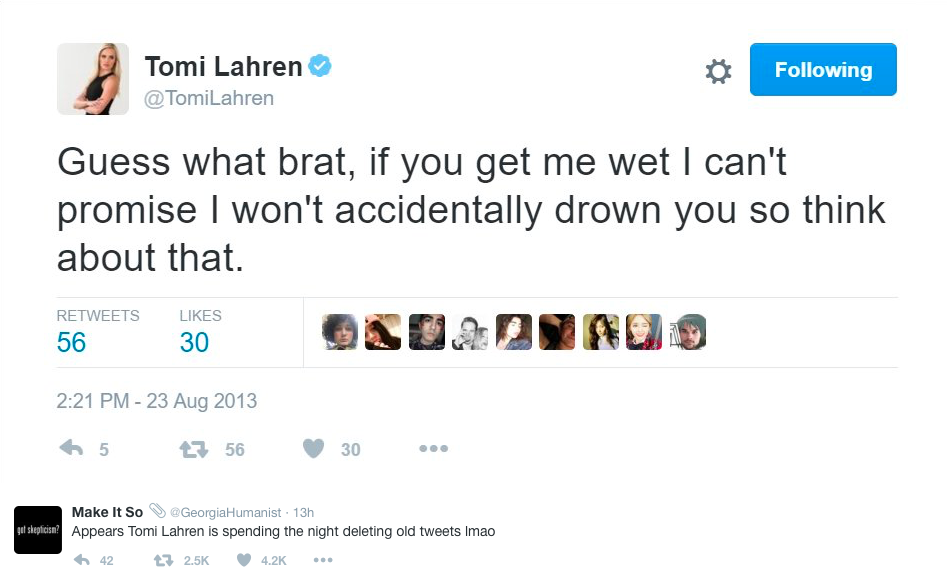The image size is (947, 585).
Task: Open the @TomiLahren handle link
Action: point(209,98)
